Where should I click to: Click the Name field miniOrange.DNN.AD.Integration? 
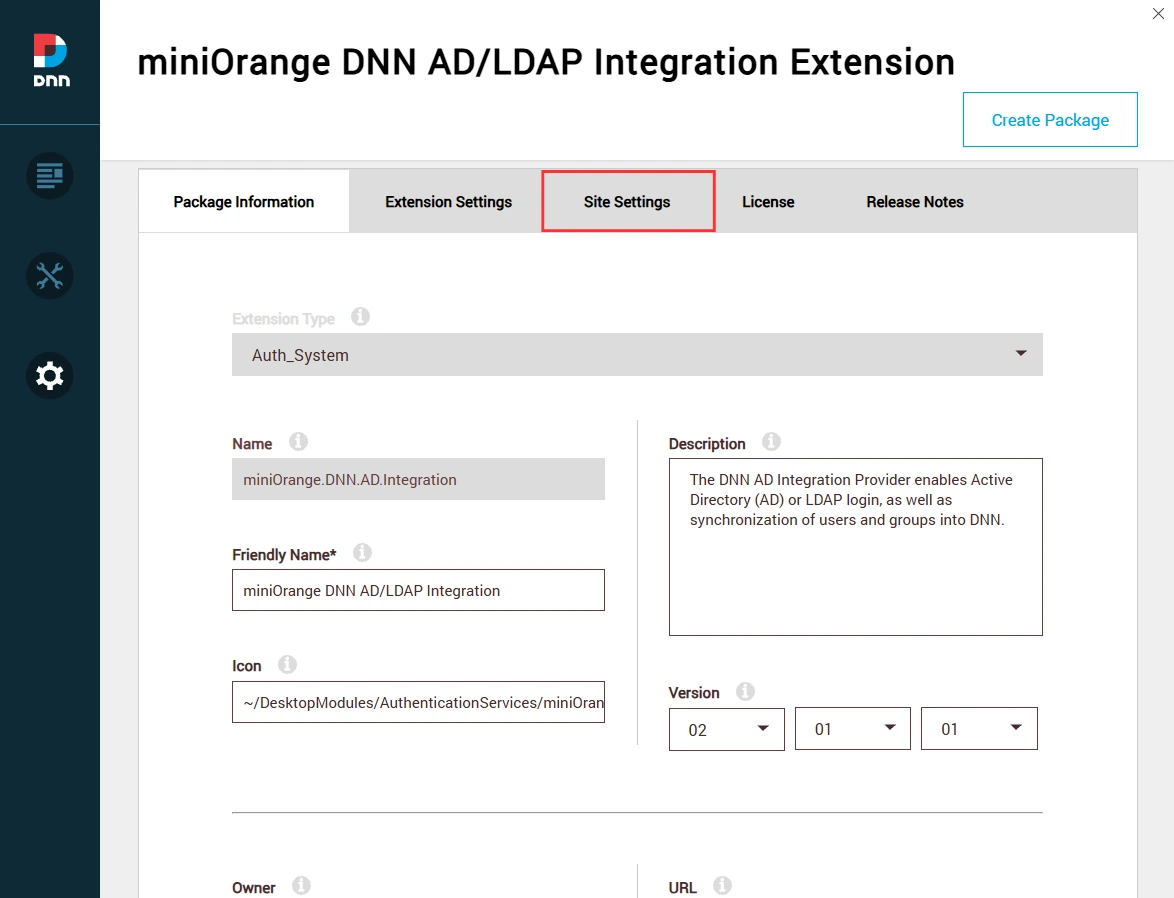(x=418, y=479)
